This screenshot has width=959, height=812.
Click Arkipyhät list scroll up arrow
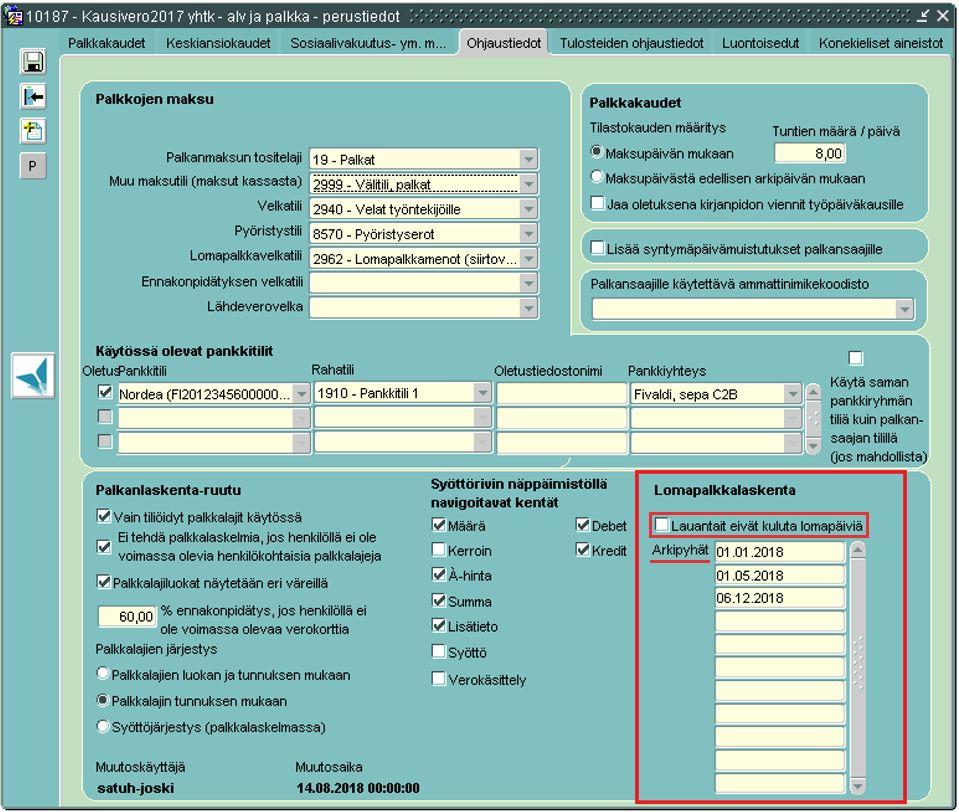pyautogui.click(x=858, y=550)
